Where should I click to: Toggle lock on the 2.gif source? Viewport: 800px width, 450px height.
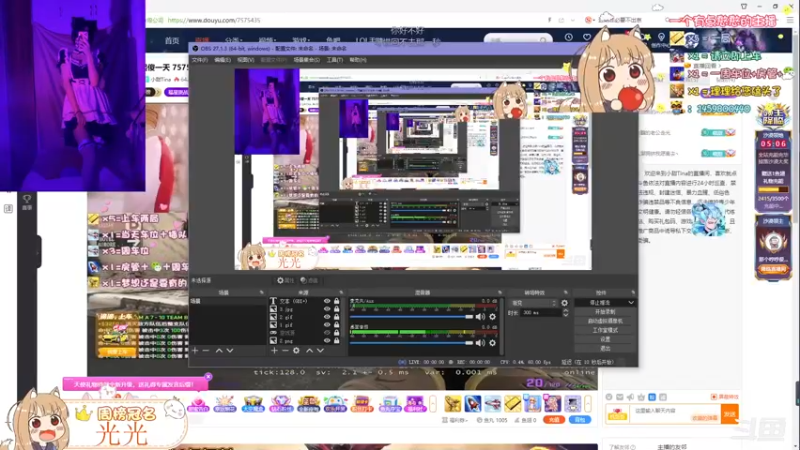pos(337,317)
